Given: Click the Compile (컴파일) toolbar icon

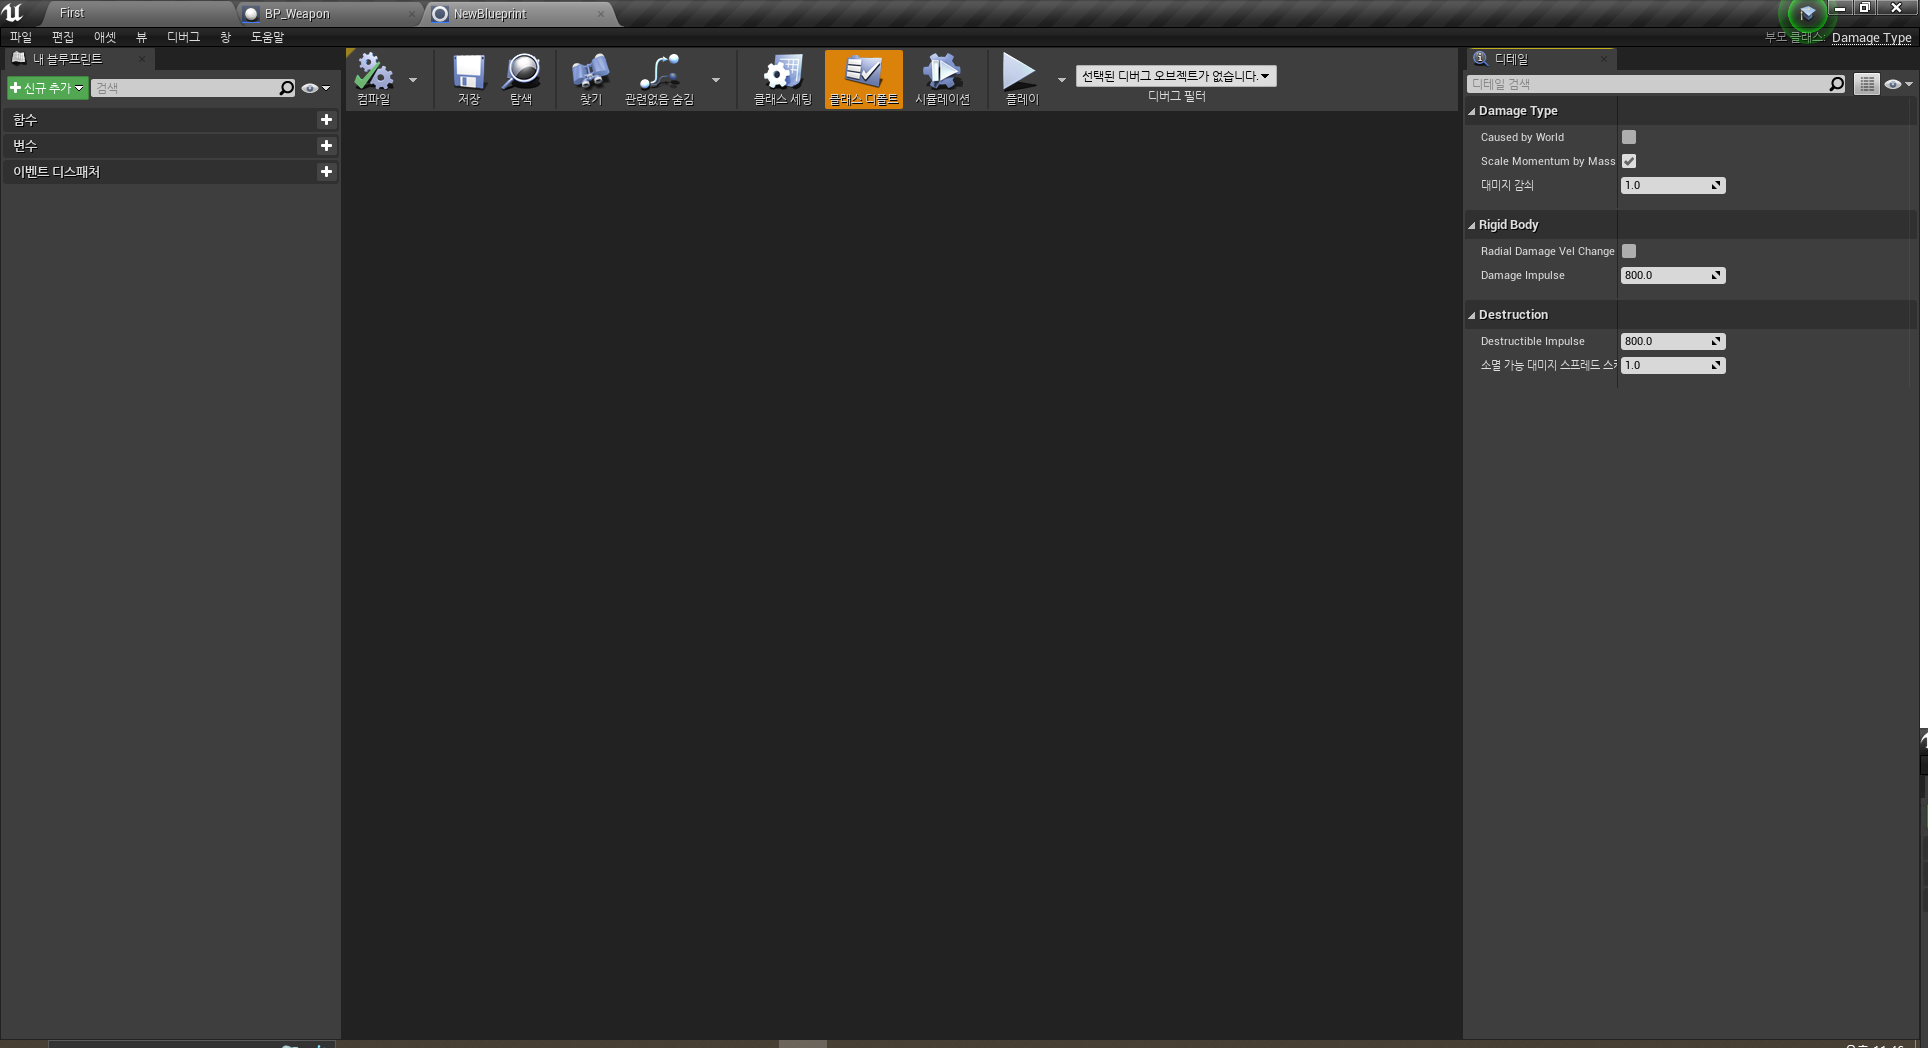Looking at the screenshot, I should coord(374,79).
